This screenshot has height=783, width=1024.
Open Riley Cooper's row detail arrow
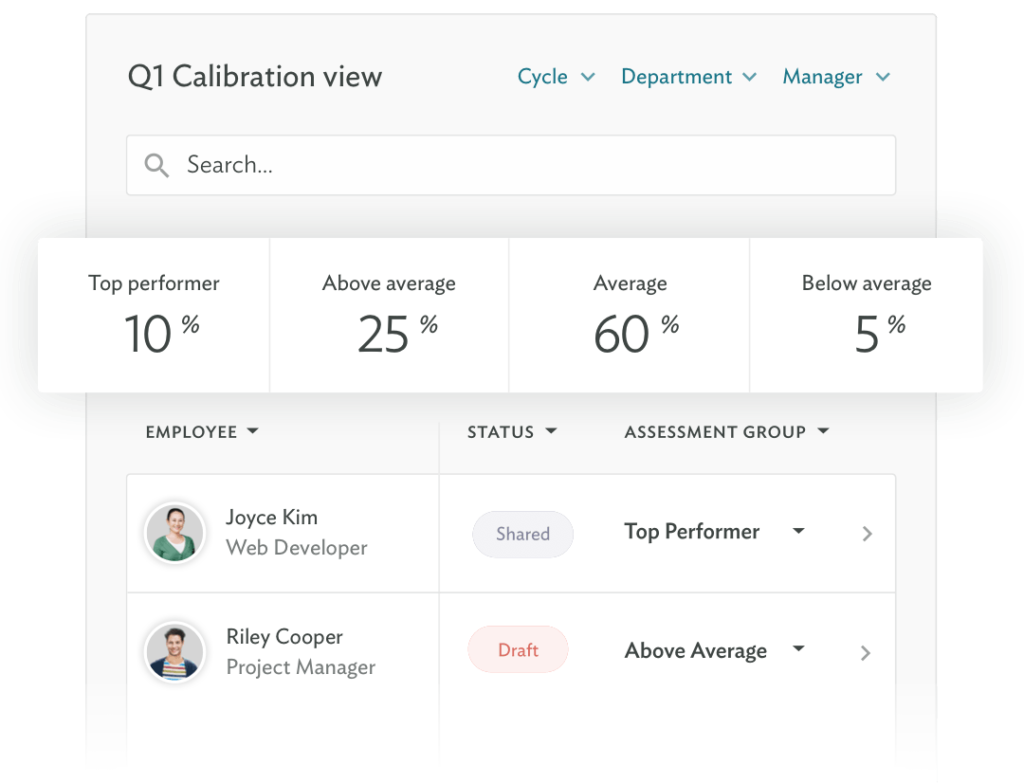867,653
